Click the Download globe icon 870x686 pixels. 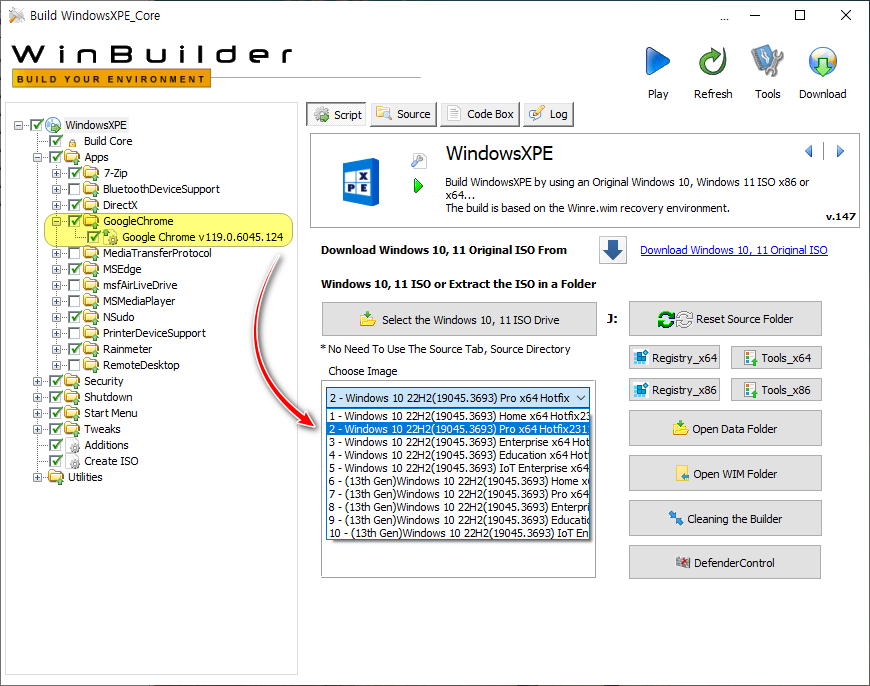pos(822,61)
